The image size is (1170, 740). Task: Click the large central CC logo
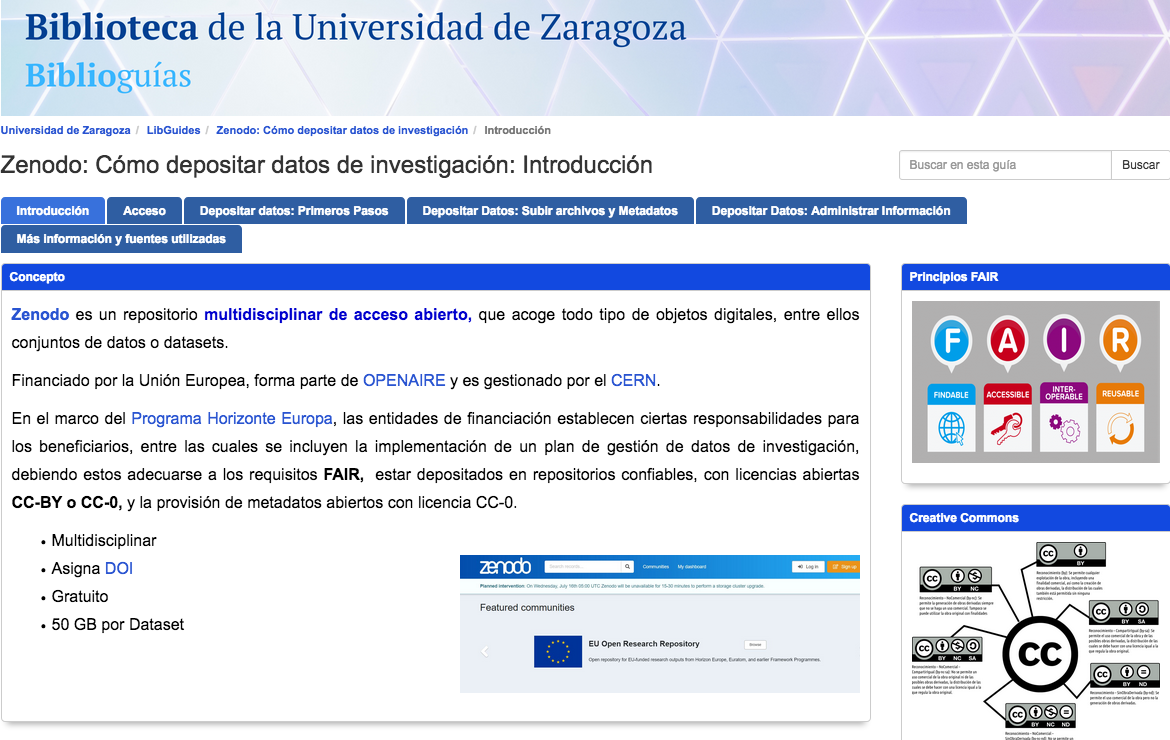point(1039,653)
